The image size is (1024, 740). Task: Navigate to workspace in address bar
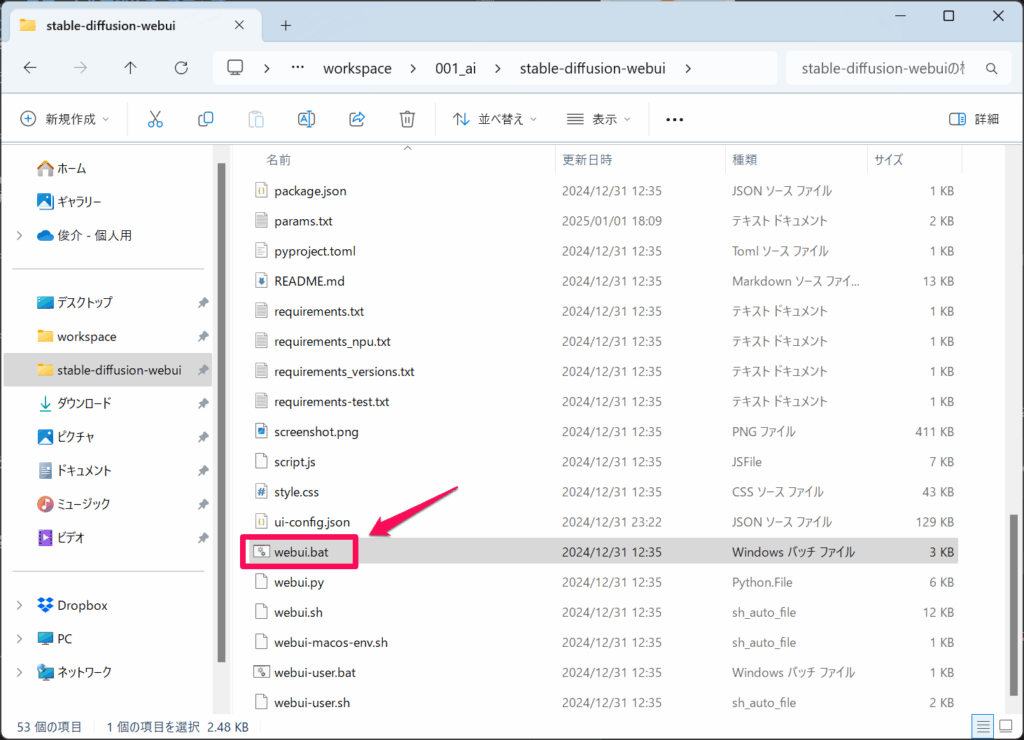pyautogui.click(x=357, y=68)
